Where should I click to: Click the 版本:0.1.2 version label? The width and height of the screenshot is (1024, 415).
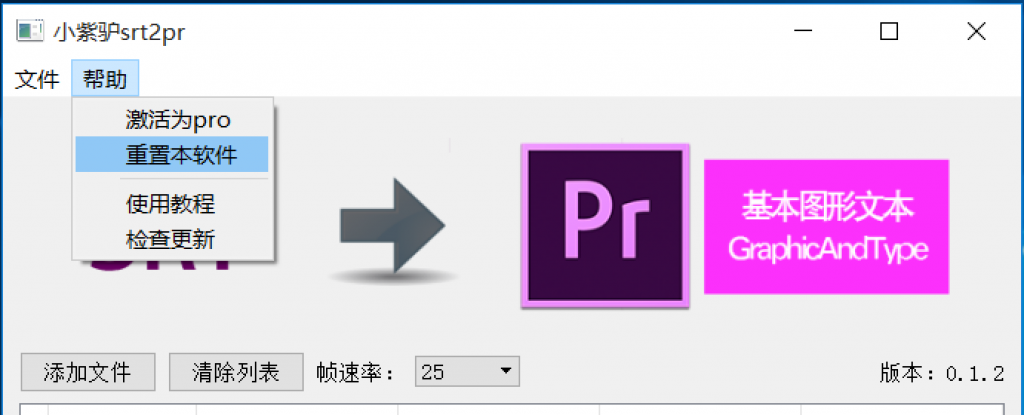[942, 373]
